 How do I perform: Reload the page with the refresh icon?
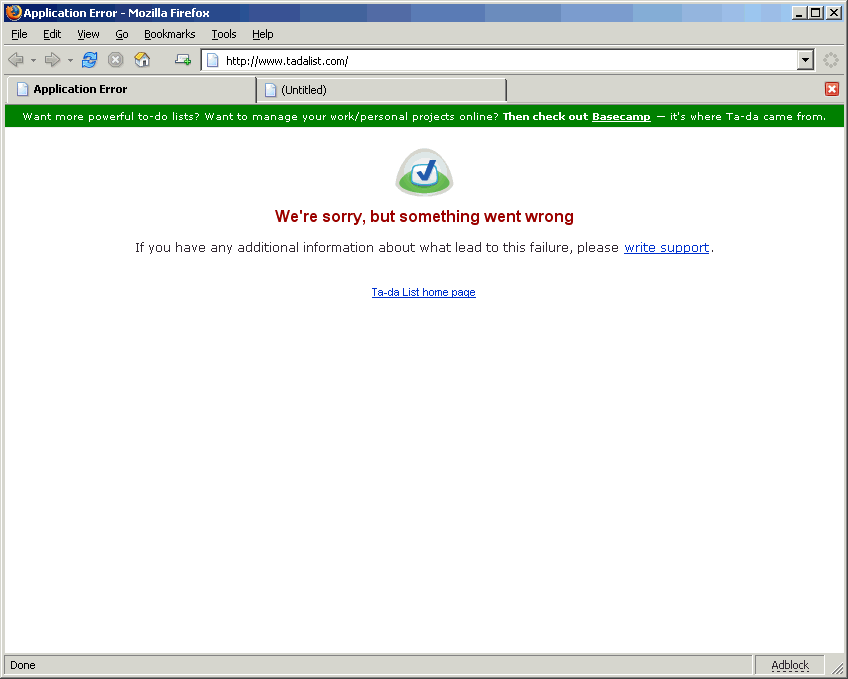(x=89, y=59)
